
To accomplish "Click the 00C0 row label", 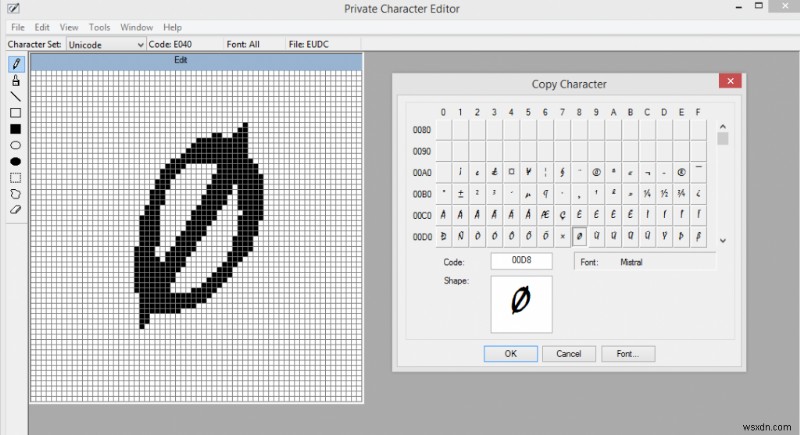I will 422,216.
